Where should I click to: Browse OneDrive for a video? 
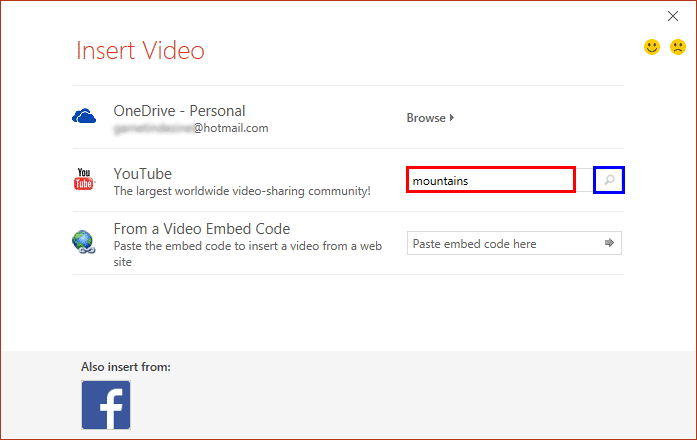point(430,118)
